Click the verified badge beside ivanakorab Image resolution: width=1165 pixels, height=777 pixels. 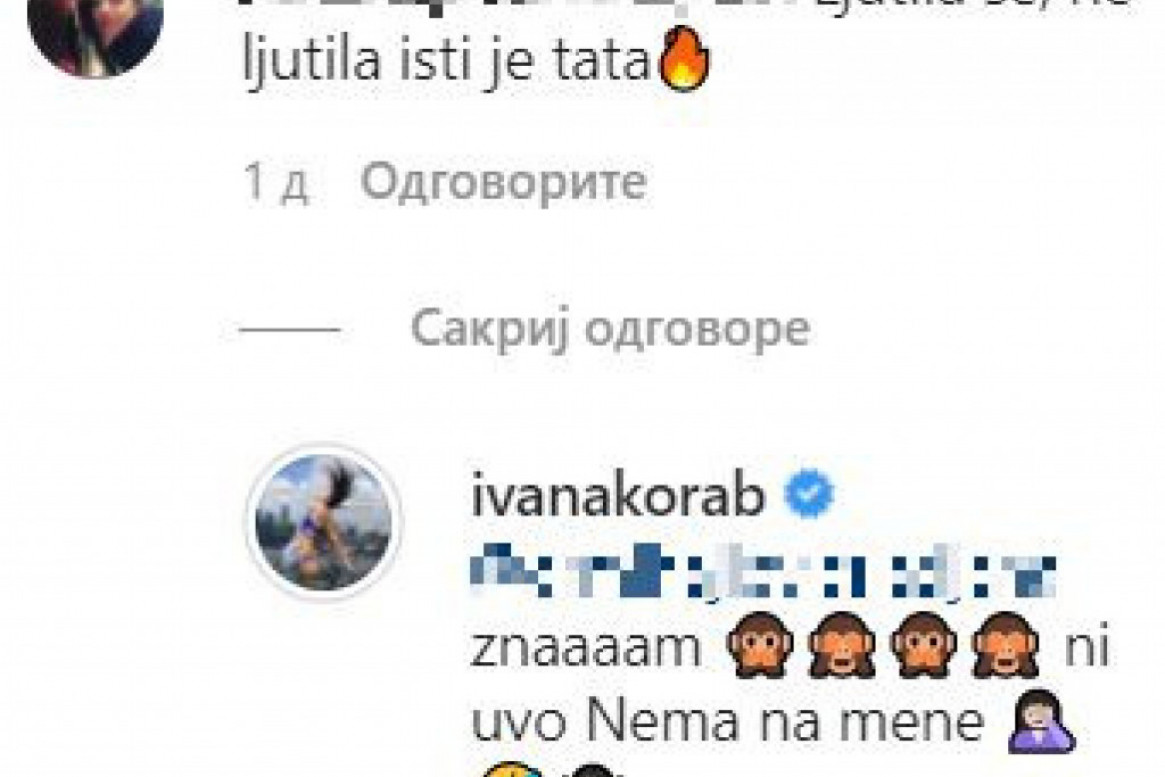click(809, 494)
